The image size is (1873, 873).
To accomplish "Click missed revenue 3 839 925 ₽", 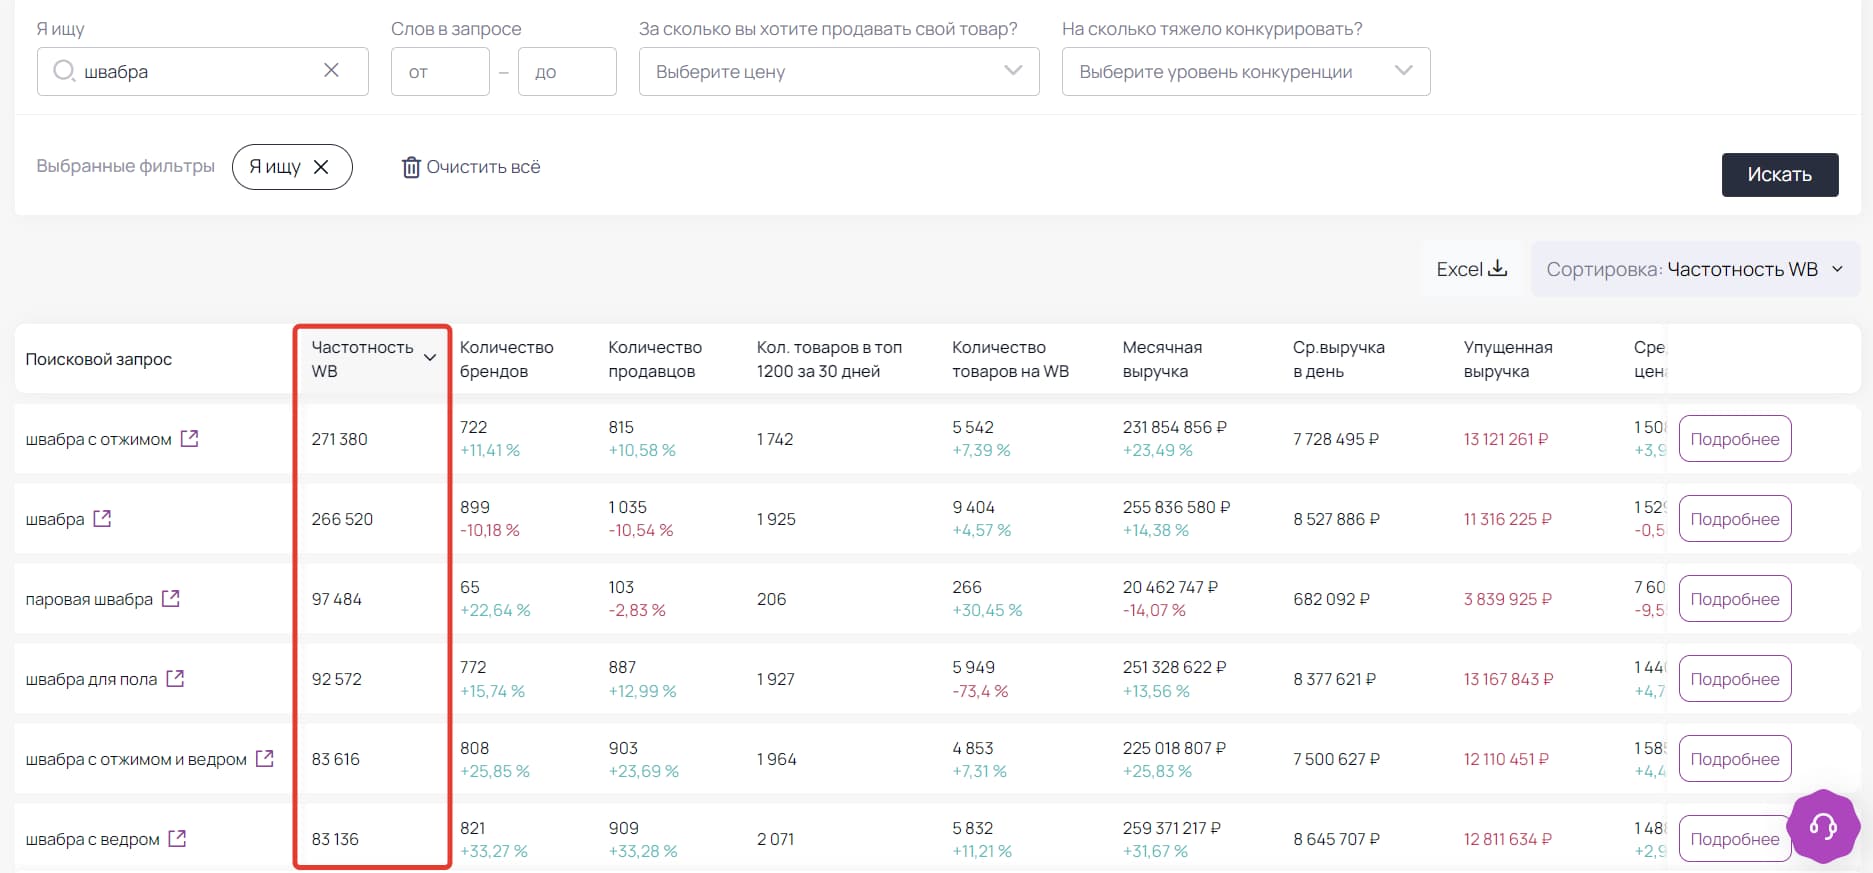I will 1508,599.
